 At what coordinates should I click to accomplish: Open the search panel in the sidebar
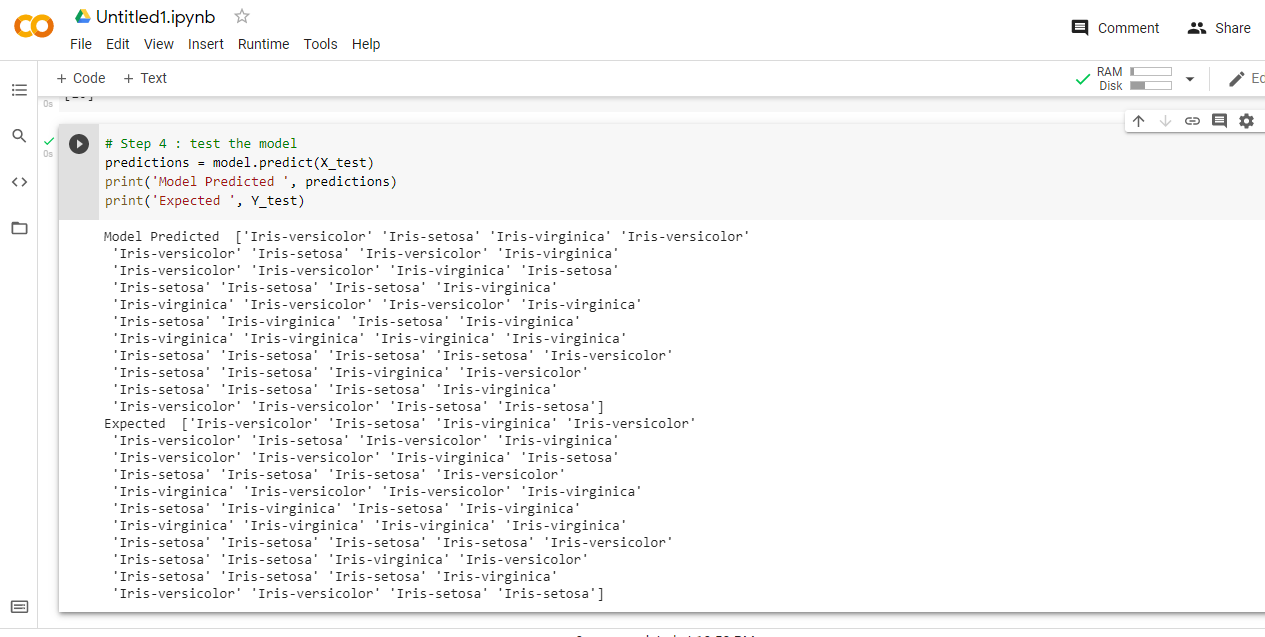click(x=19, y=135)
